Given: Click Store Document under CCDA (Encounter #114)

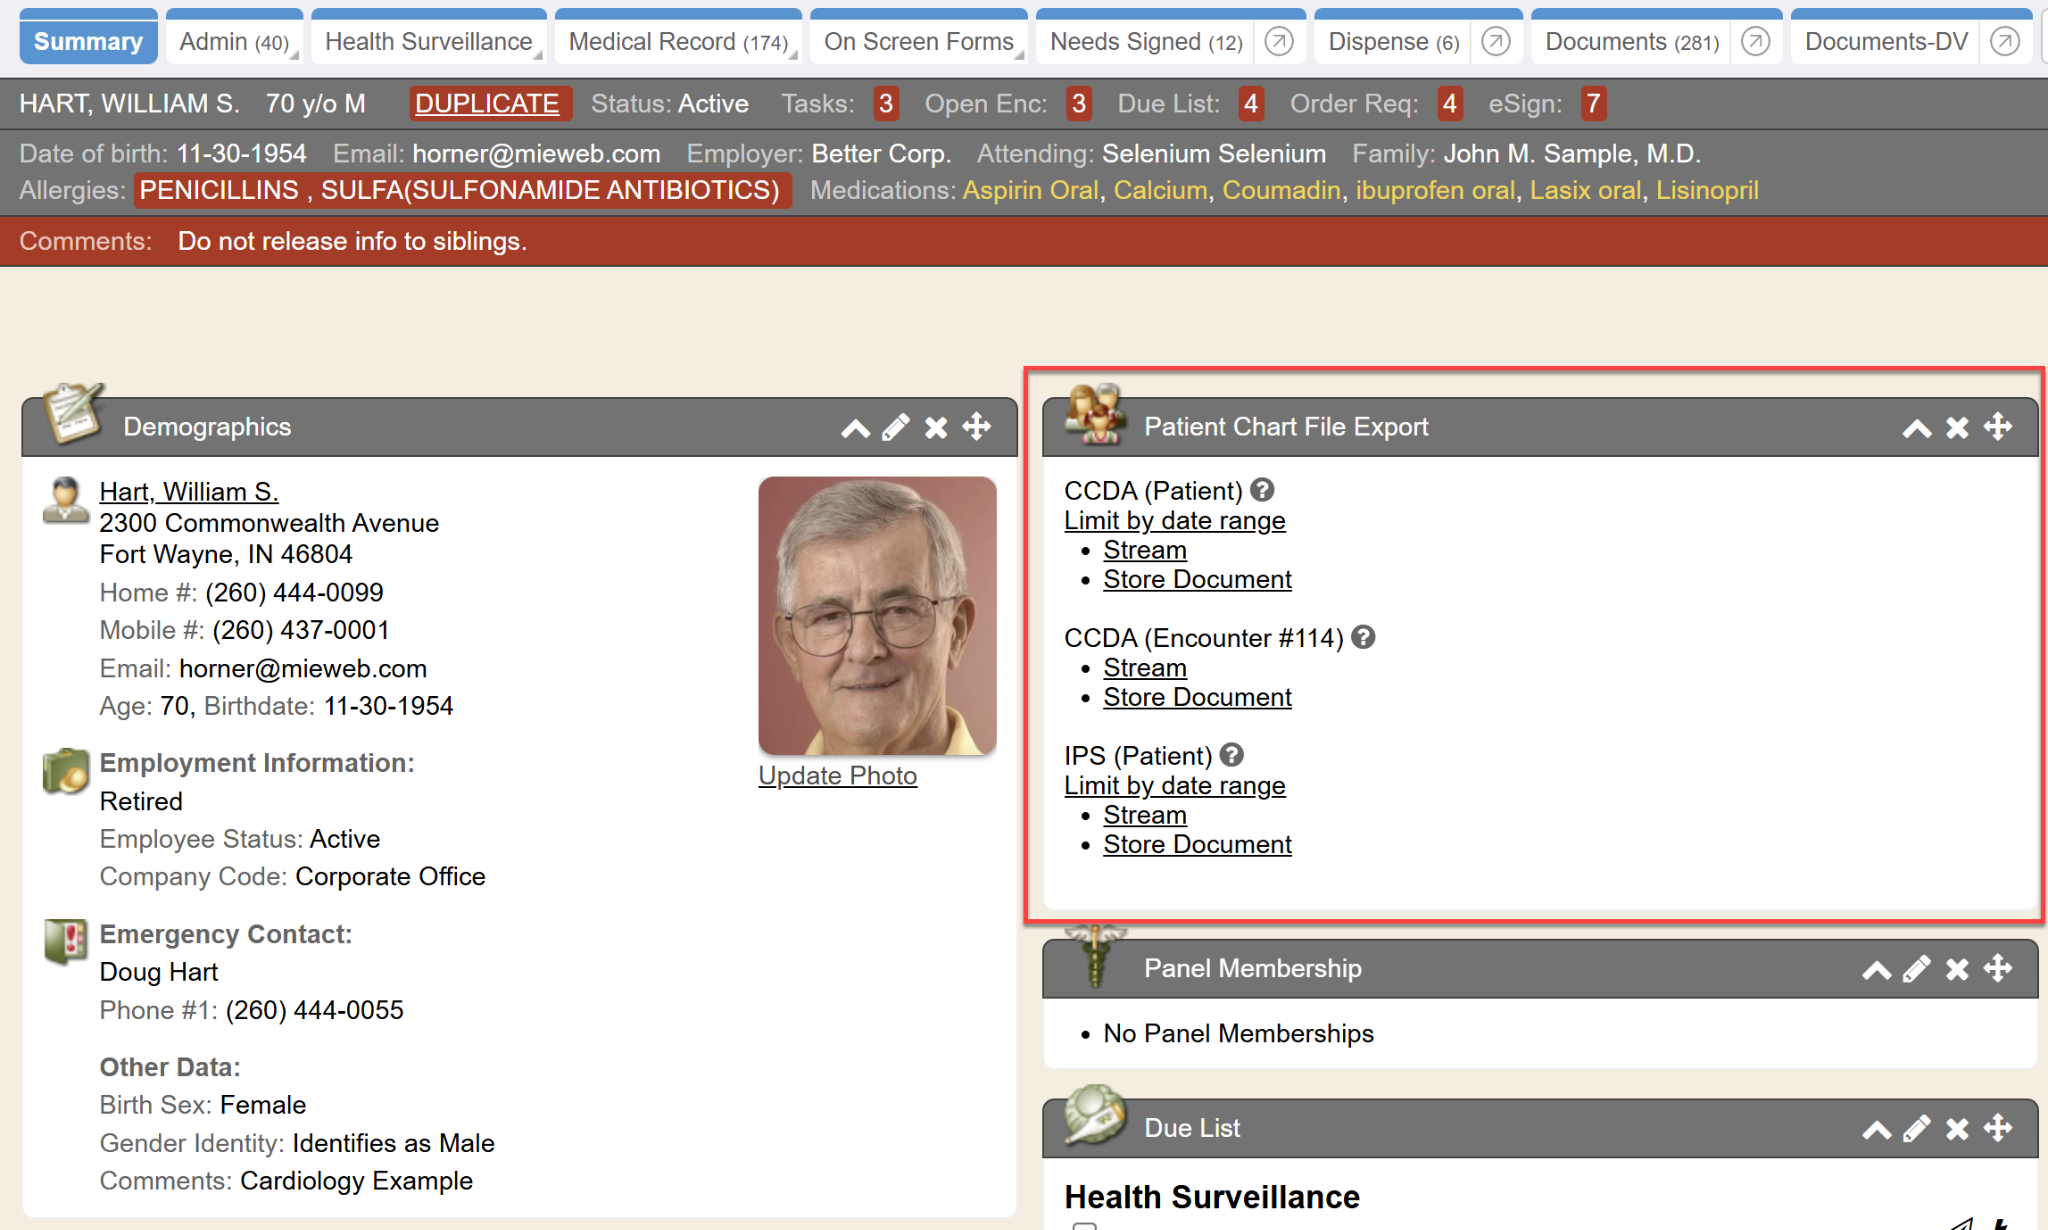Looking at the screenshot, I should [x=1197, y=697].
